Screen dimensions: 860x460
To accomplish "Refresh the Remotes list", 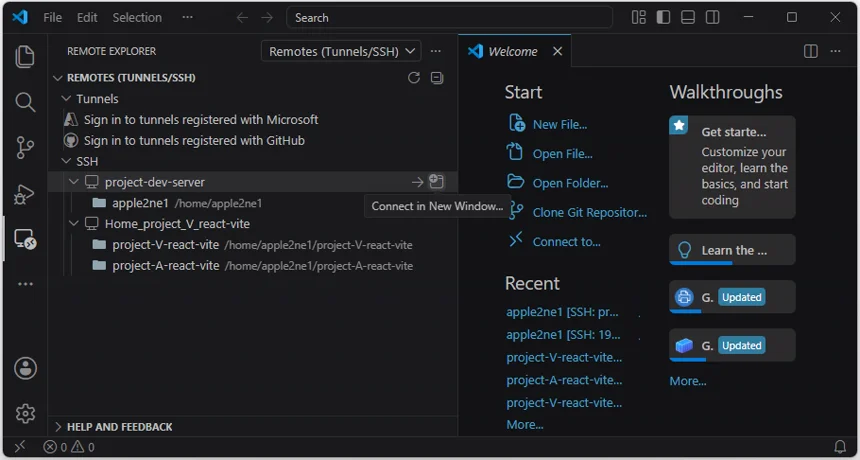I will (414, 78).
